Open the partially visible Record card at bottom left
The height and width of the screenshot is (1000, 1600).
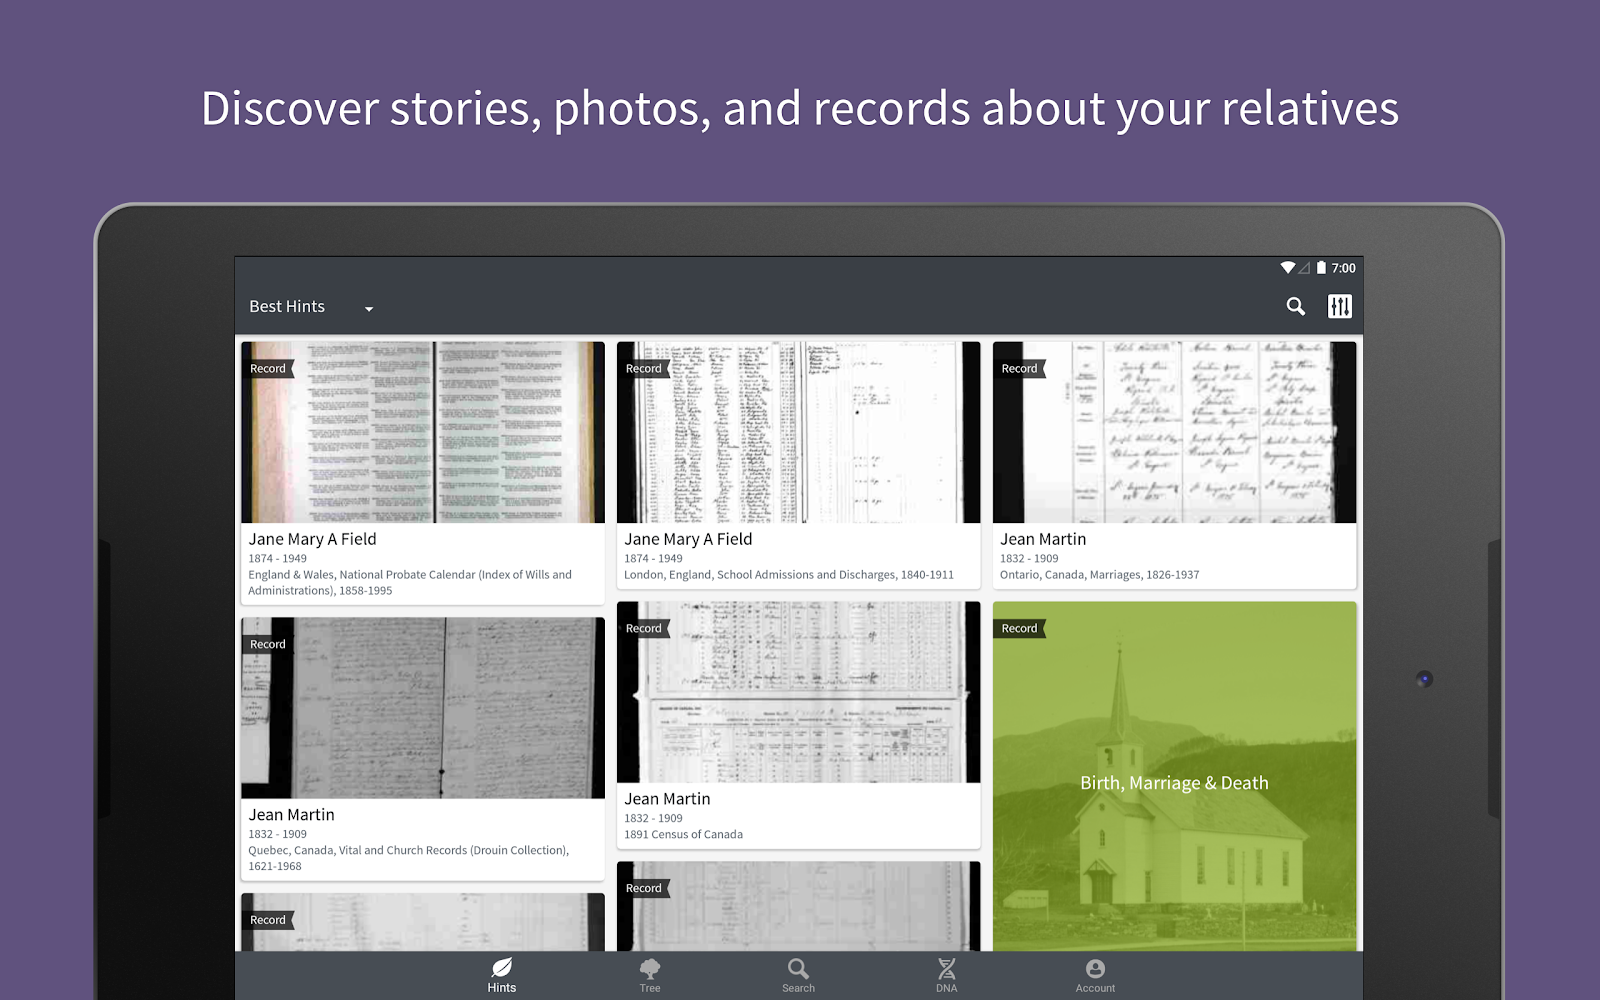click(x=423, y=922)
